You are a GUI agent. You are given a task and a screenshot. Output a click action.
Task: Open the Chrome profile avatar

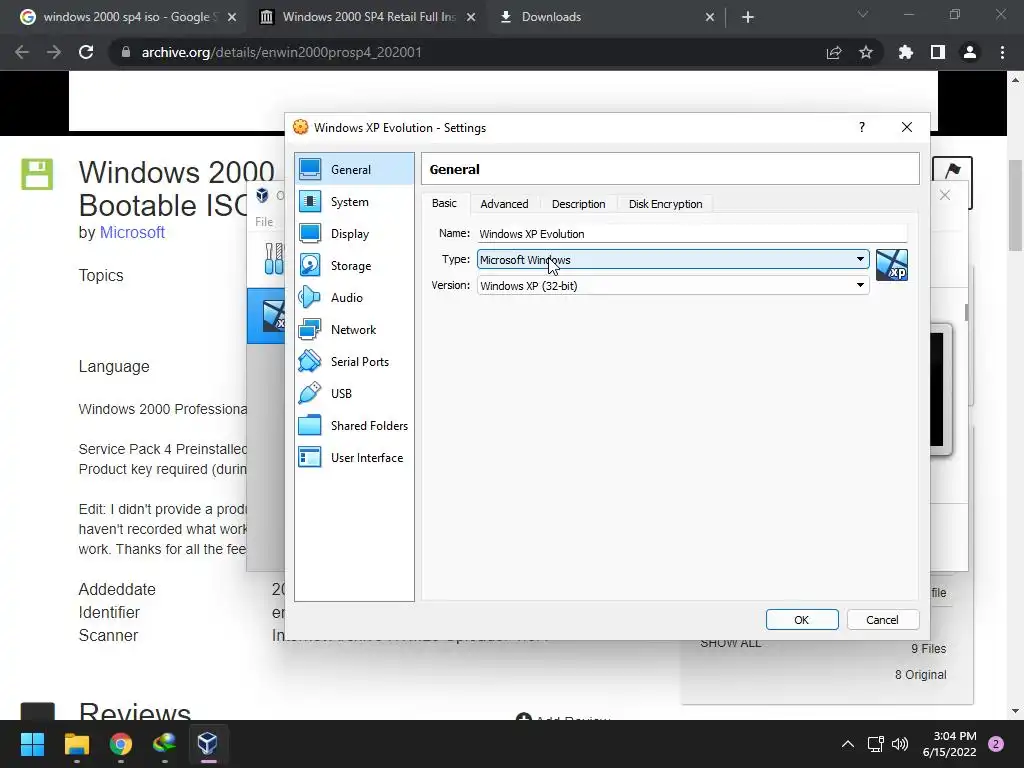coord(970,52)
